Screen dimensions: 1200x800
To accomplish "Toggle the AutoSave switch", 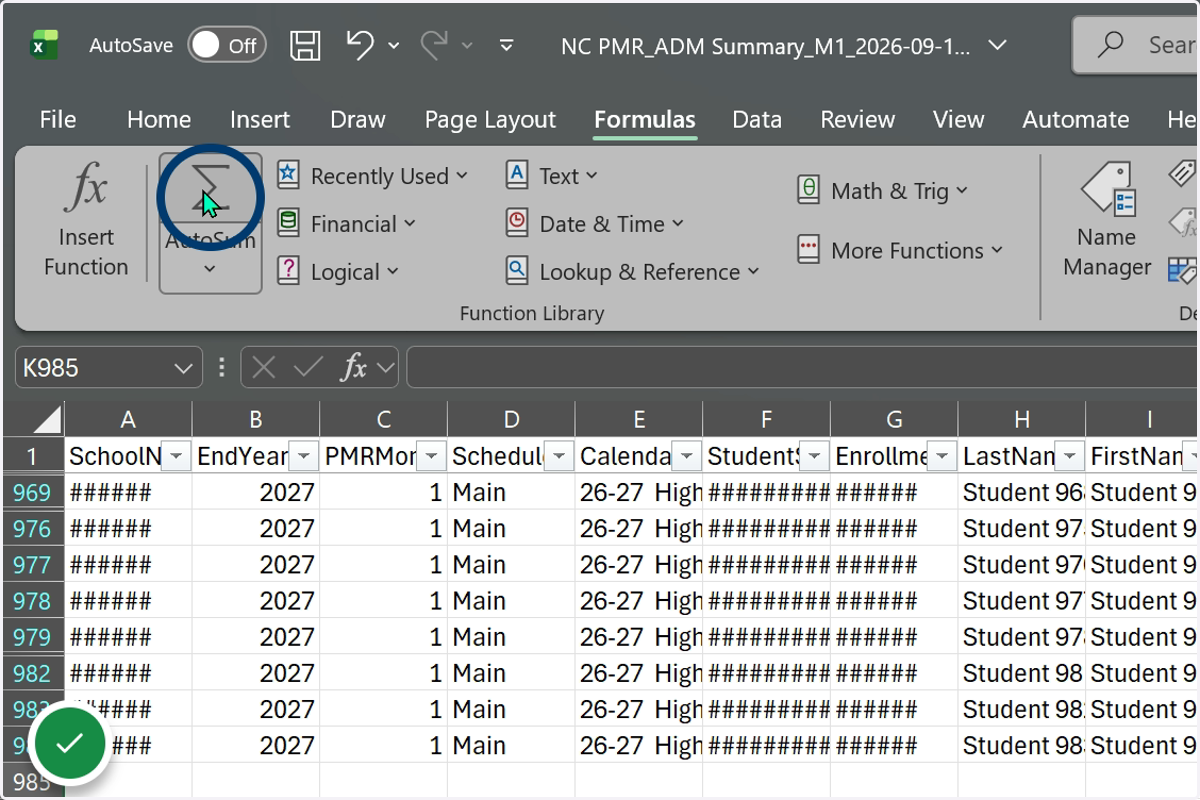I will click(227, 45).
